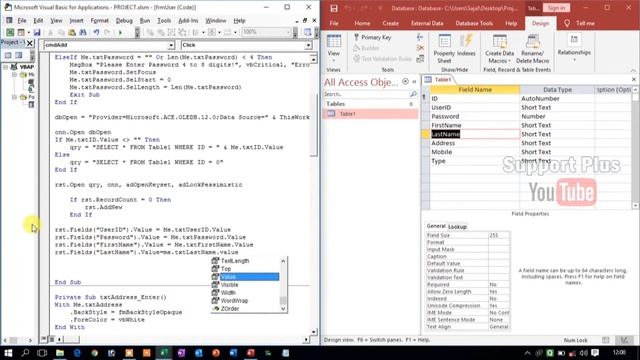This screenshot has width=640, height=360.
Task: Open Insert UserForm dropdown arrow in VBA toolbar
Action: point(28,33)
